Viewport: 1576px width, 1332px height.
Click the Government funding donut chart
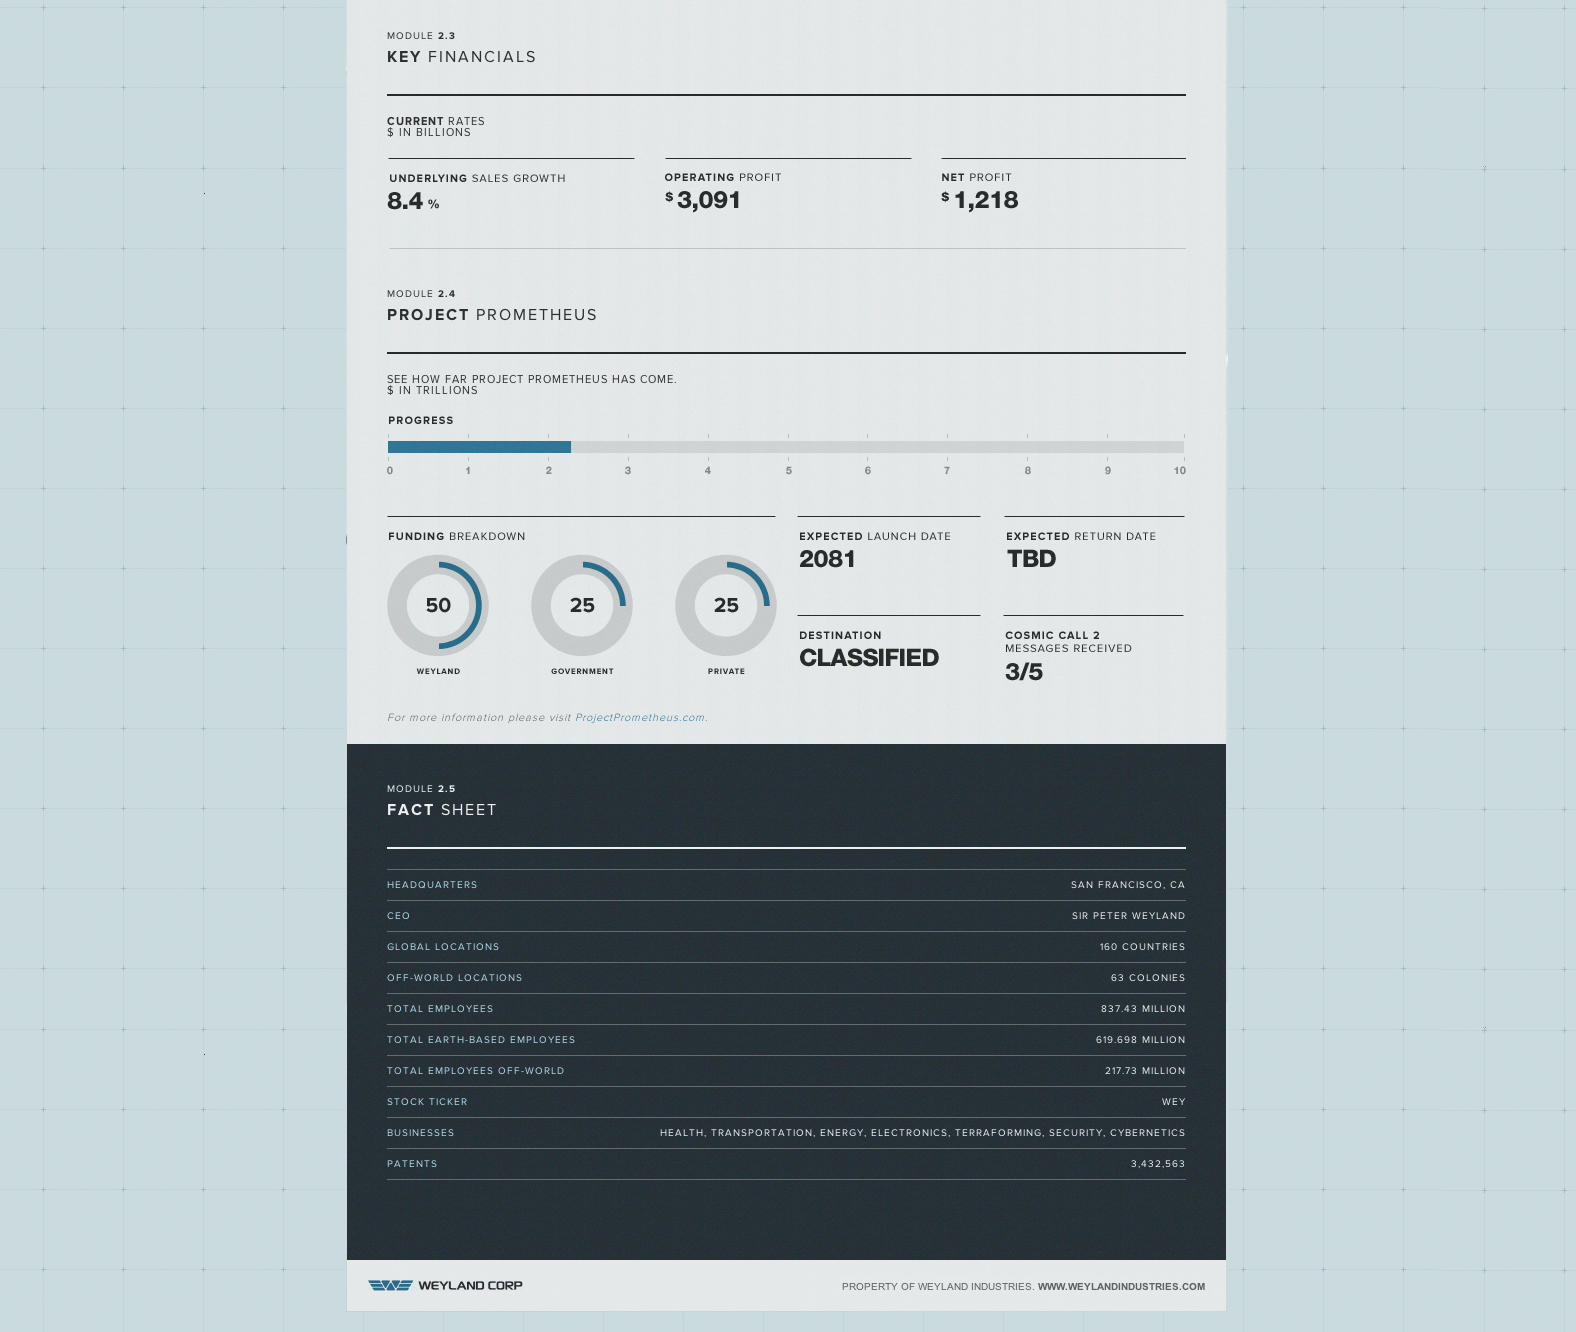pos(582,606)
